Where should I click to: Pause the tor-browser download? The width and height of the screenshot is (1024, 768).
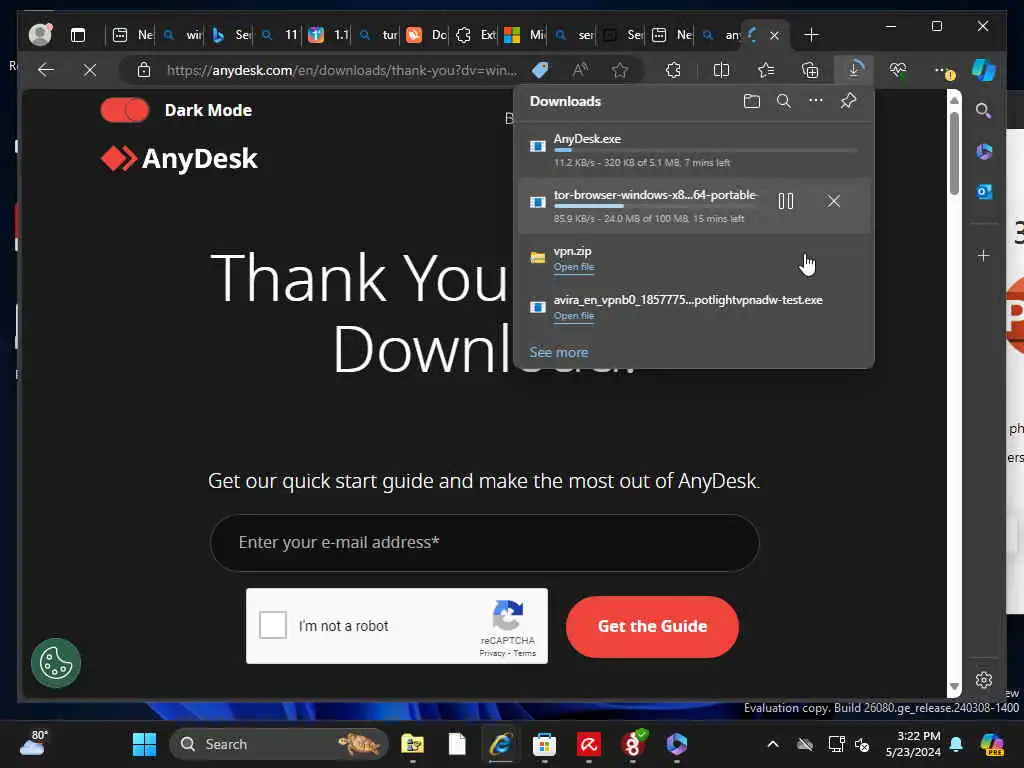[786, 201]
